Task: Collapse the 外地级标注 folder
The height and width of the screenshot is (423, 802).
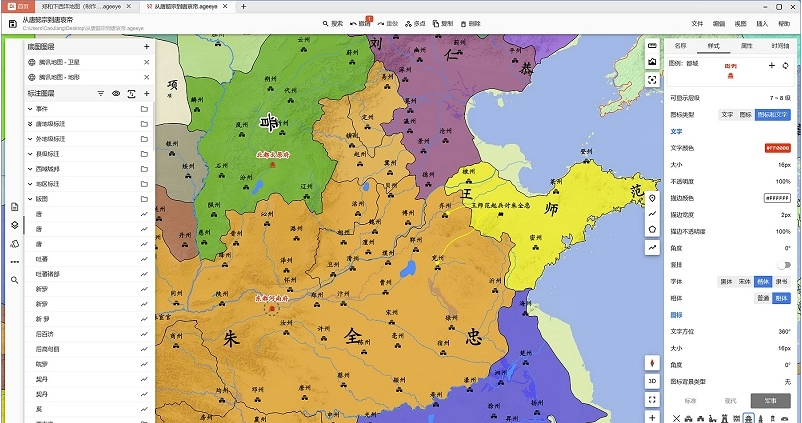Action: tap(30, 139)
